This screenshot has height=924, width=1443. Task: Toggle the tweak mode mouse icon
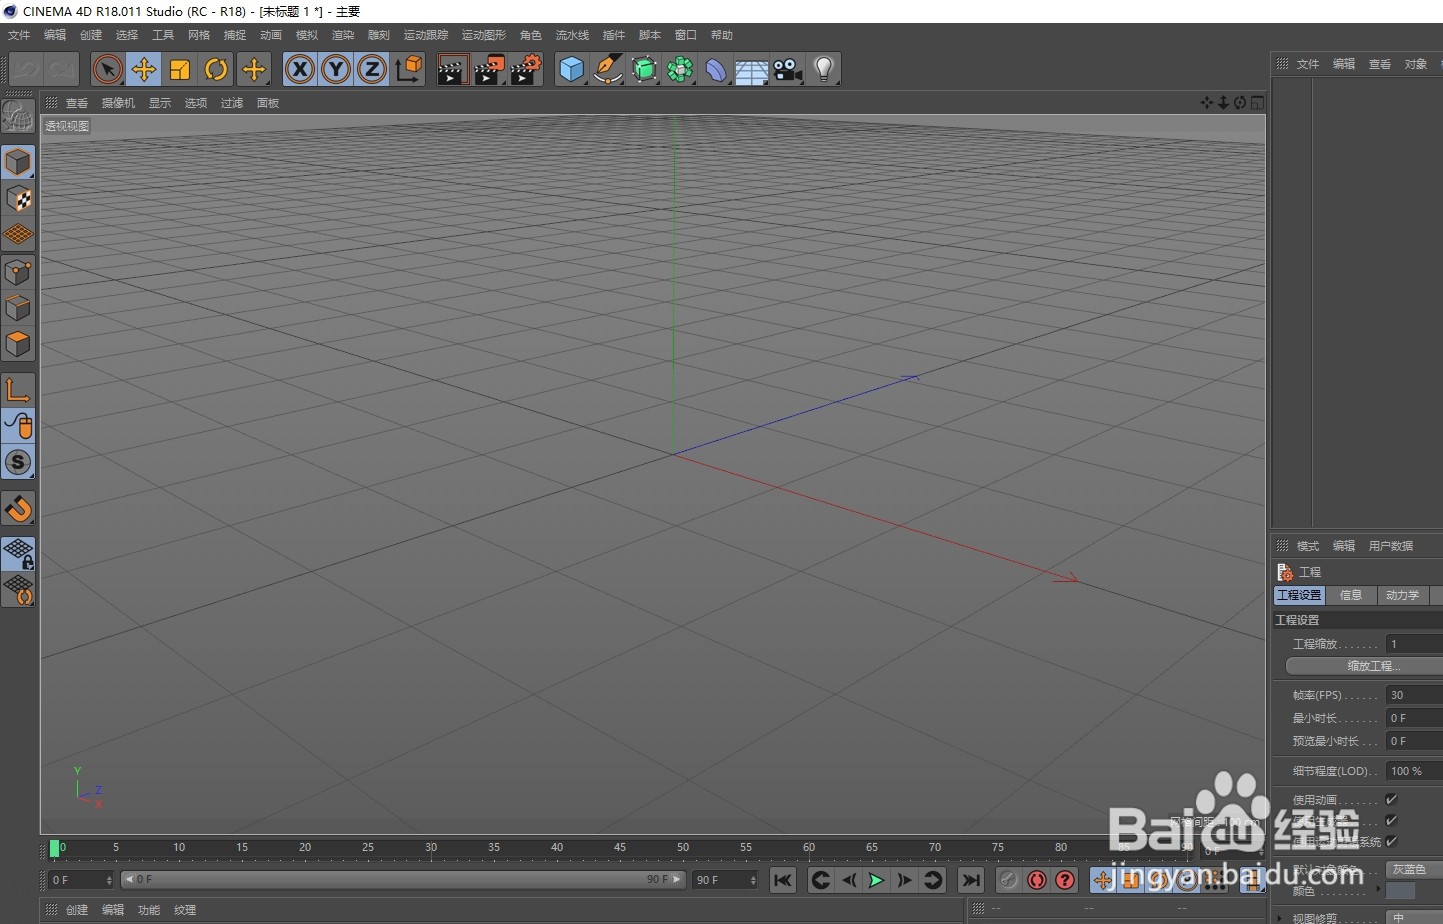tap(18, 426)
